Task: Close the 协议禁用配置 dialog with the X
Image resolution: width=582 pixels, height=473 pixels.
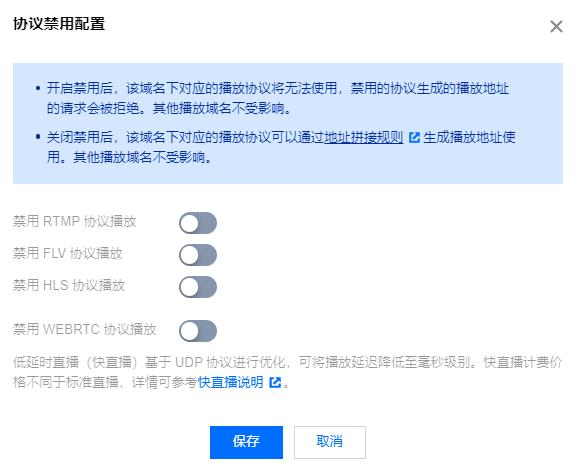Action: coord(556,26)
